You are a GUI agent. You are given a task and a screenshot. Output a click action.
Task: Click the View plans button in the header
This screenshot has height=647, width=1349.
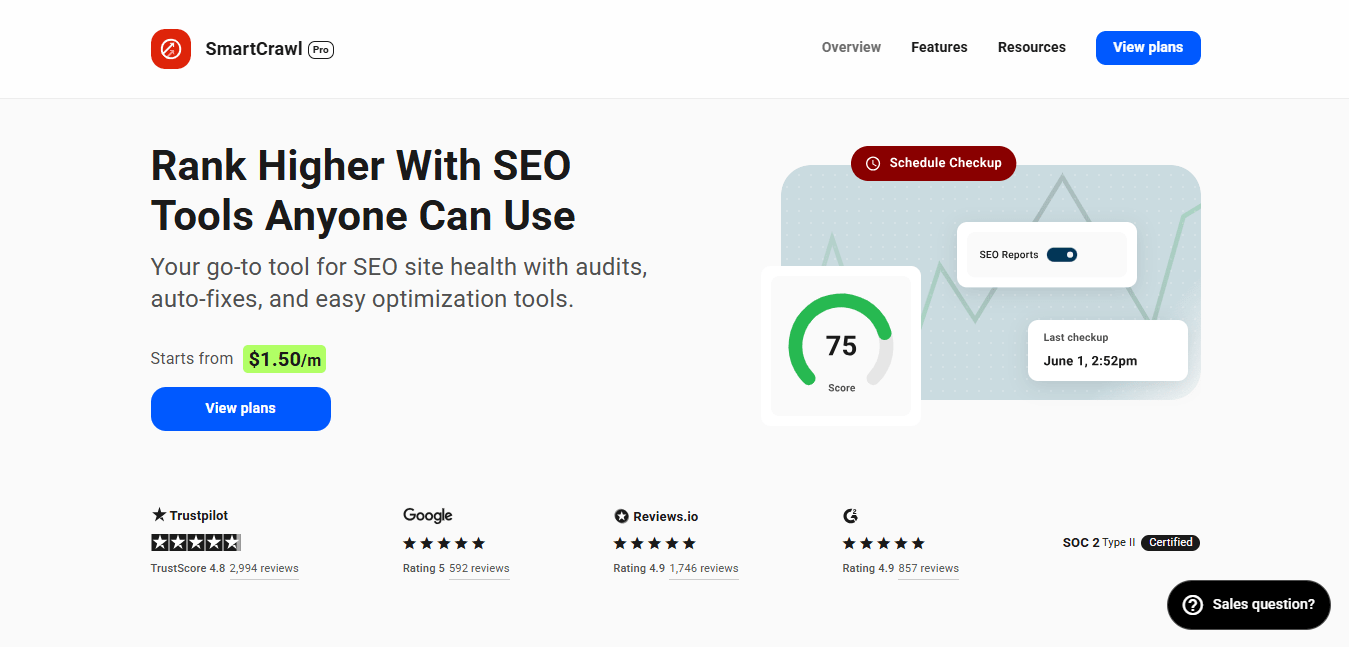1148,47
